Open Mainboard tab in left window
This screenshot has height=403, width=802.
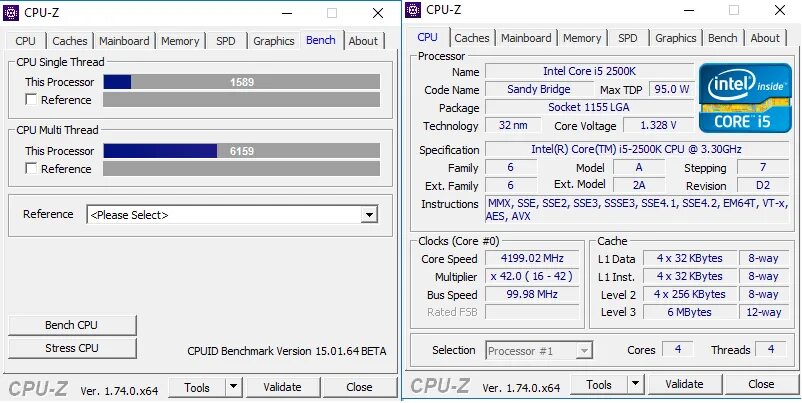(x=124, y=41)
